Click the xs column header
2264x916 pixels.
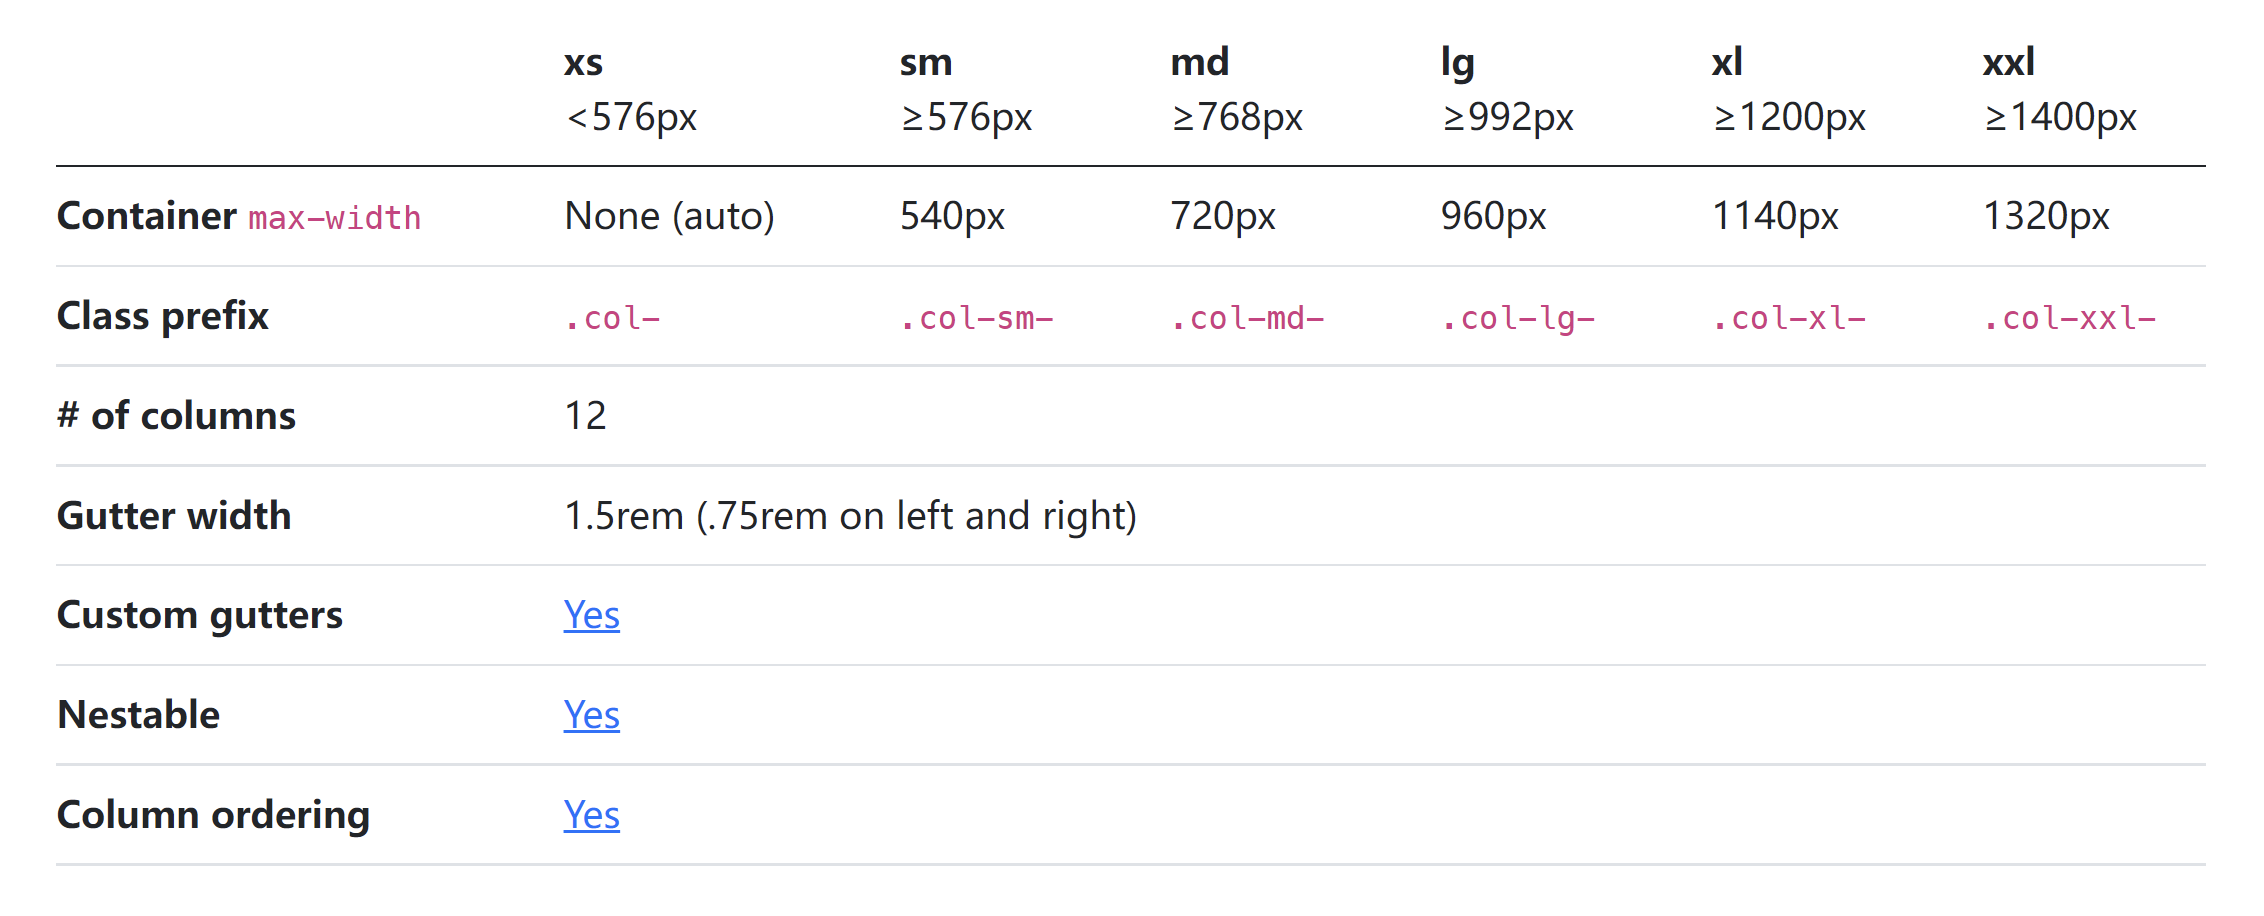point(583,63)
